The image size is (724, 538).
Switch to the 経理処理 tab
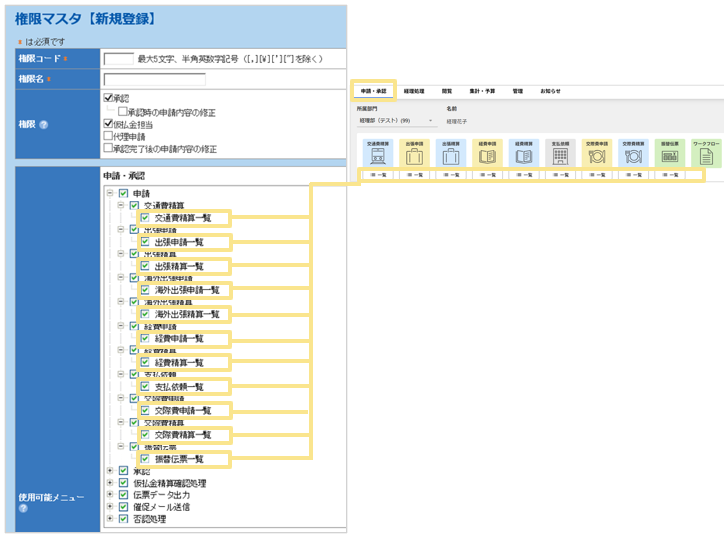(x=414, y=90)
